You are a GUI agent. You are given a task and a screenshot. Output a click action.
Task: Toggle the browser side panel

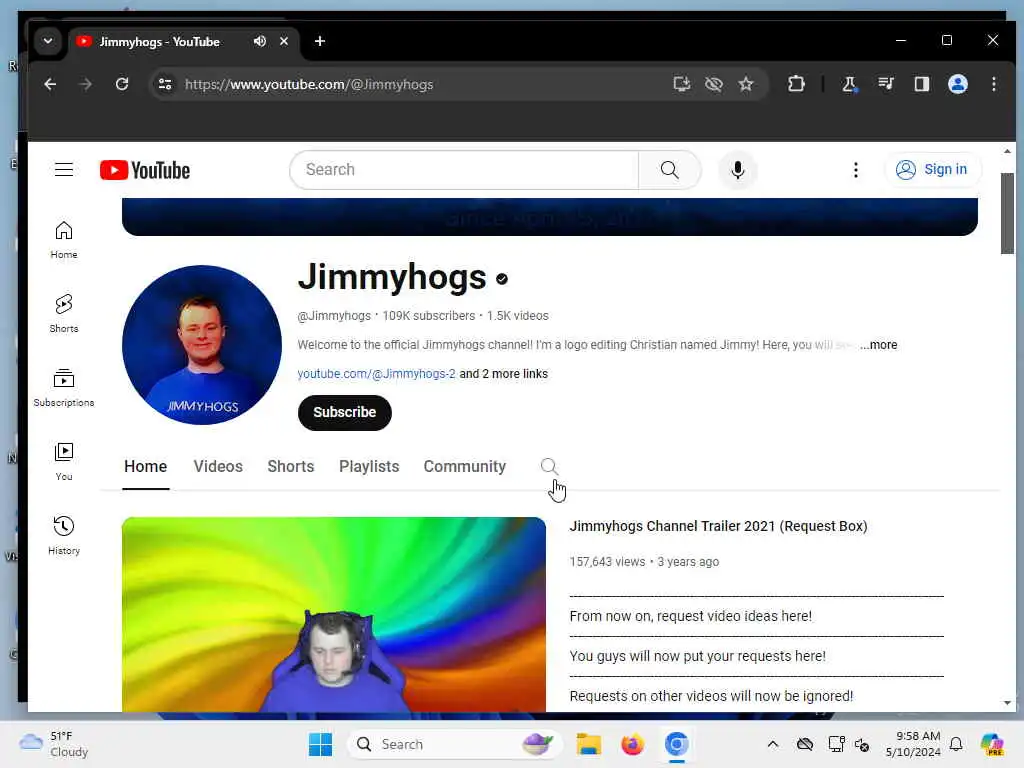click(x=921, y=84)
